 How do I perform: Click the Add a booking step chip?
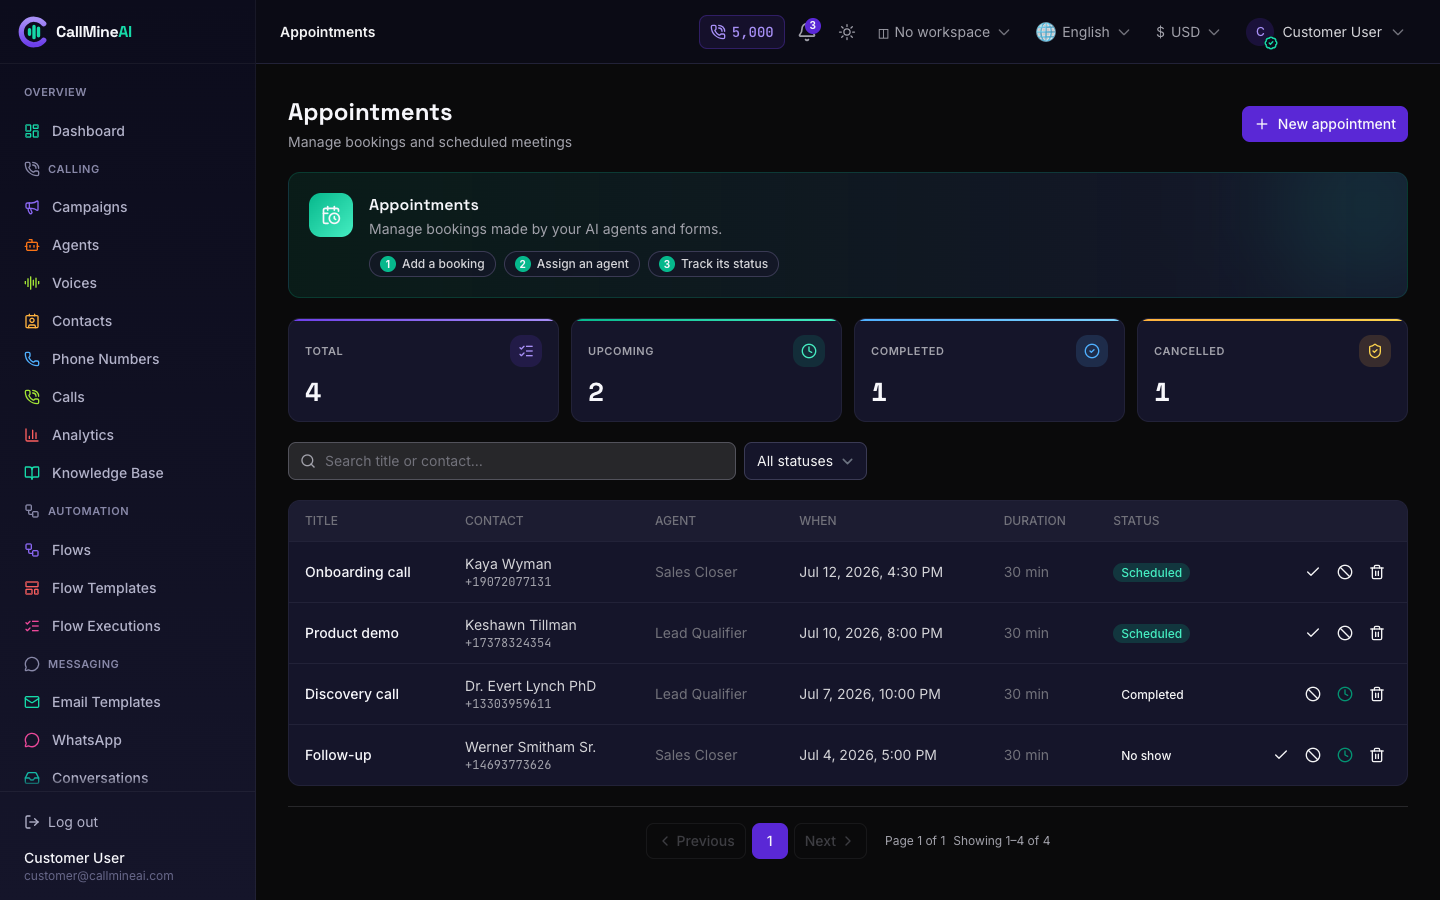click(432, 264)
